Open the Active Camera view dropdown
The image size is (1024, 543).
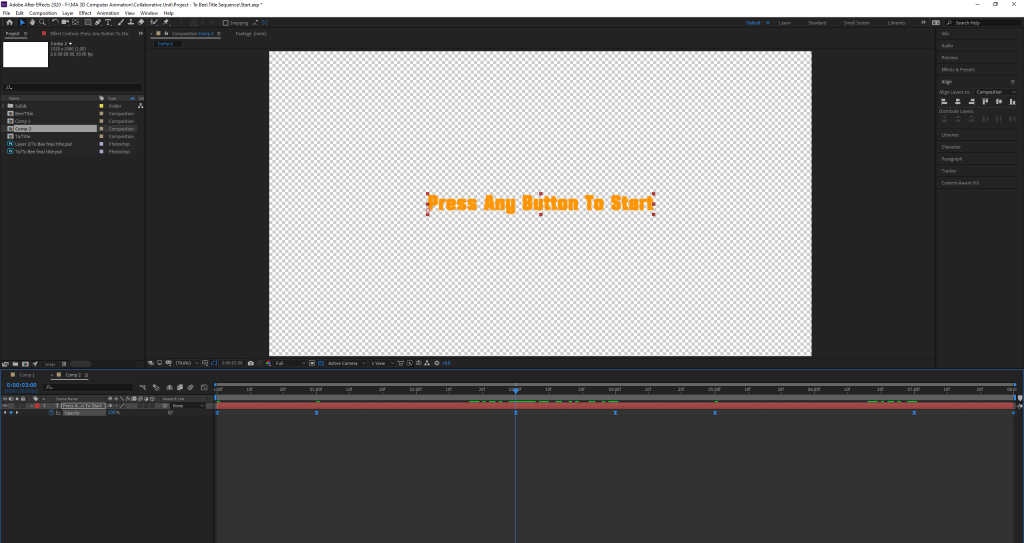tap(347, 363)
